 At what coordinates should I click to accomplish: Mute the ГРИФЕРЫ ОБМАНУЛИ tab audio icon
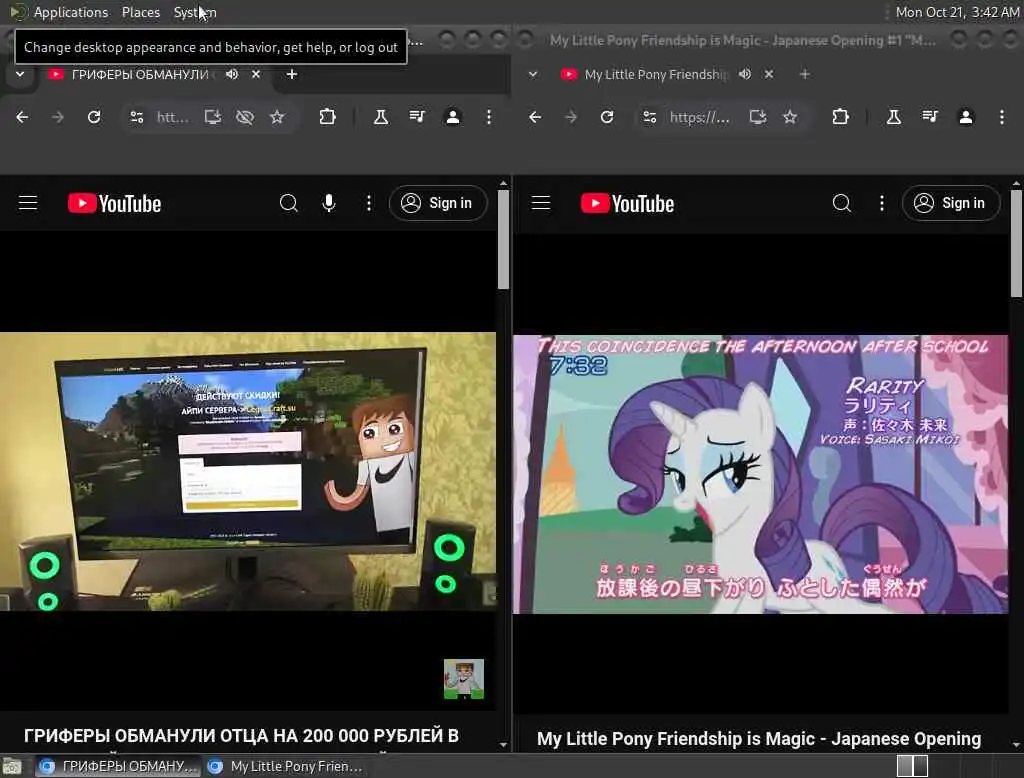tap(232, 74)
